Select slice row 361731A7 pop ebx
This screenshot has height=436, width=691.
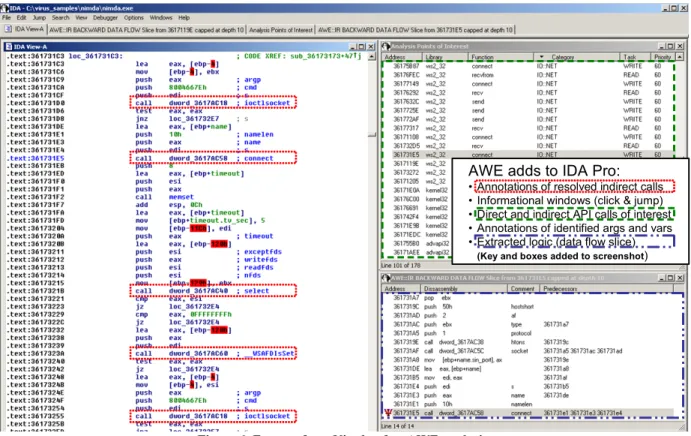pyautogui.click(x=528, y=298)
